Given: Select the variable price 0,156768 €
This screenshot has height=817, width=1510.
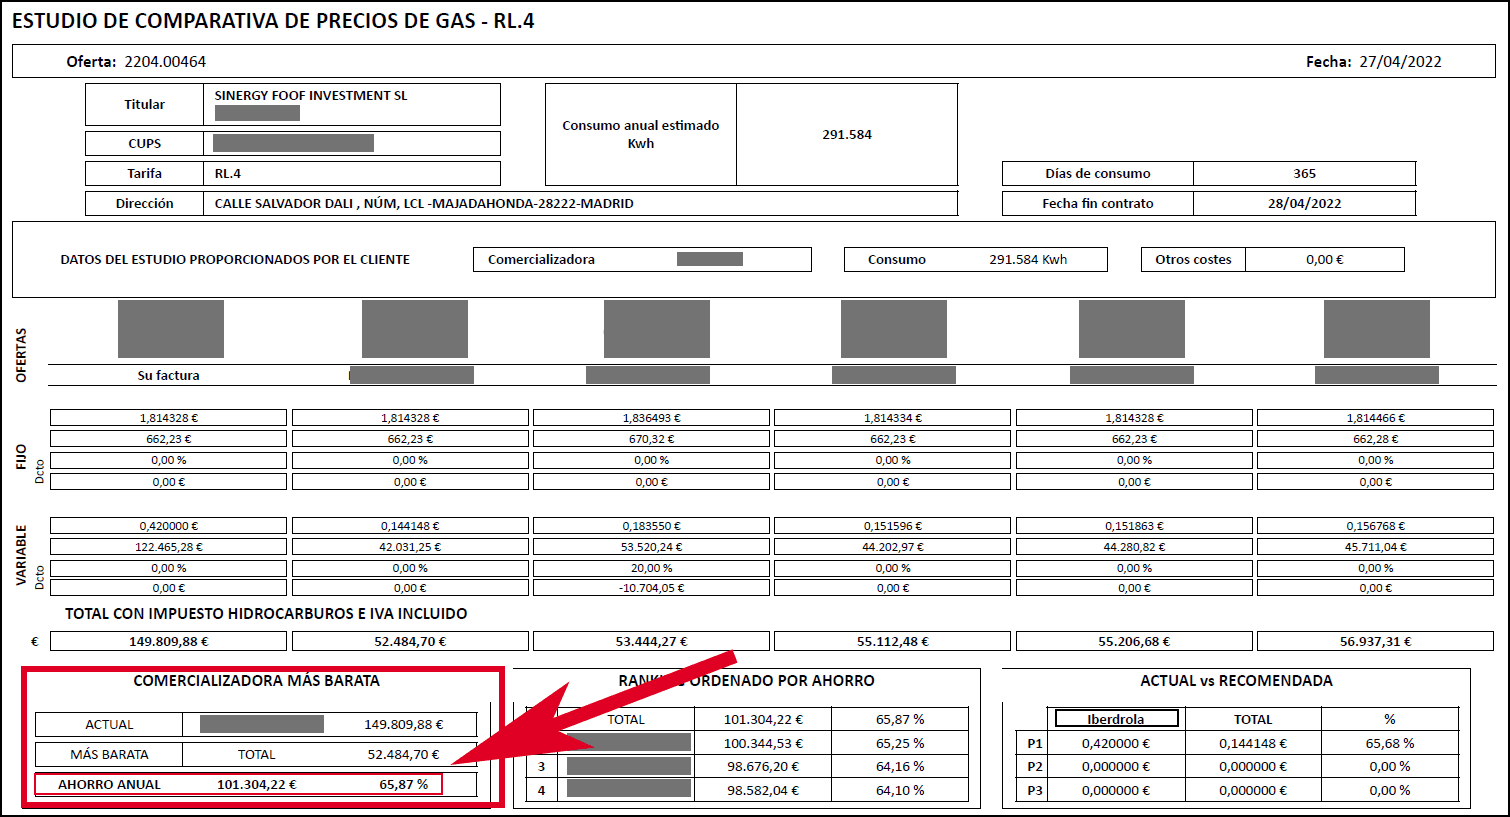Looking at the screenshot, I should pos(1376,526).
